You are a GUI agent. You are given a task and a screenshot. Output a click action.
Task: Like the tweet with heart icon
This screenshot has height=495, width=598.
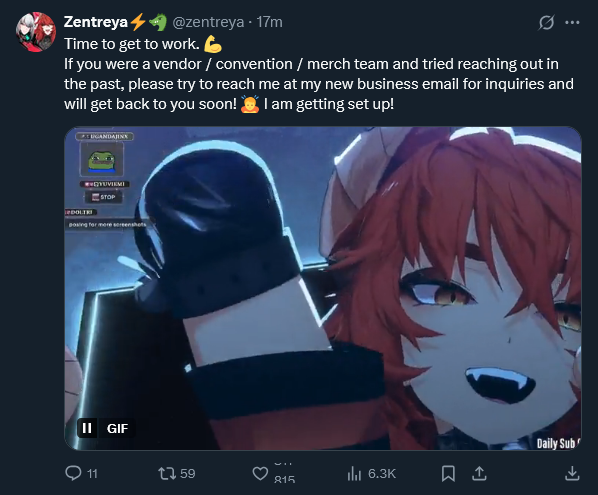pyautogui.click(x=260, y=474)
